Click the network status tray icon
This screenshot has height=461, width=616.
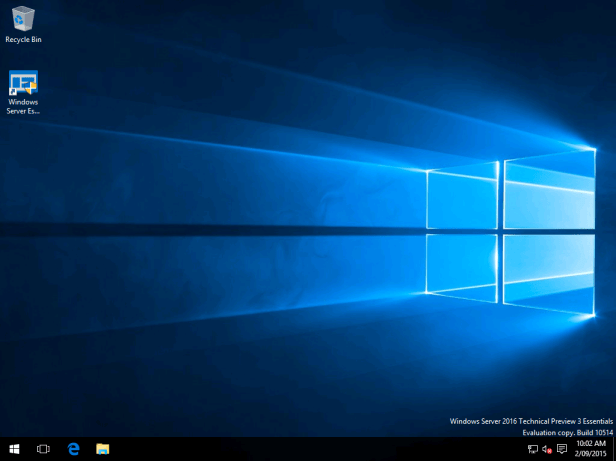pos(532,449)
